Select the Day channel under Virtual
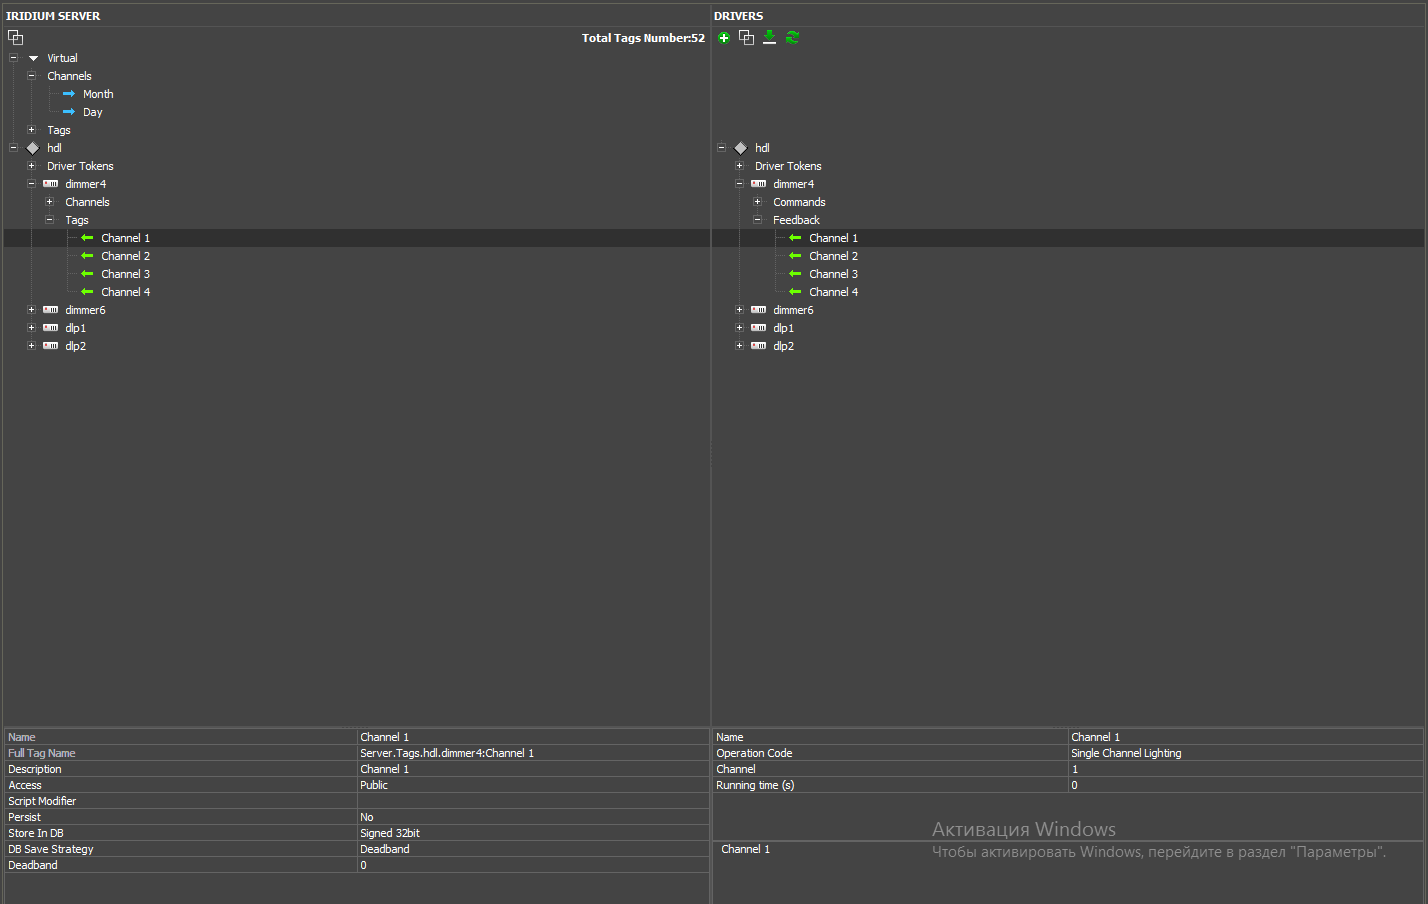The image size is (1428, 904). point(92,112)
